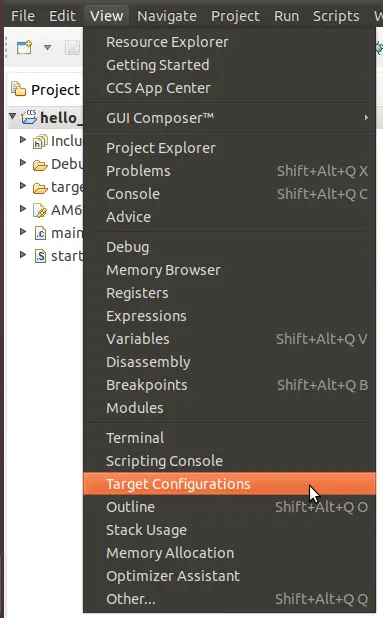Screen dimensions: 383x618
Task: Open the File menu
Action: (x=22, y=16)
